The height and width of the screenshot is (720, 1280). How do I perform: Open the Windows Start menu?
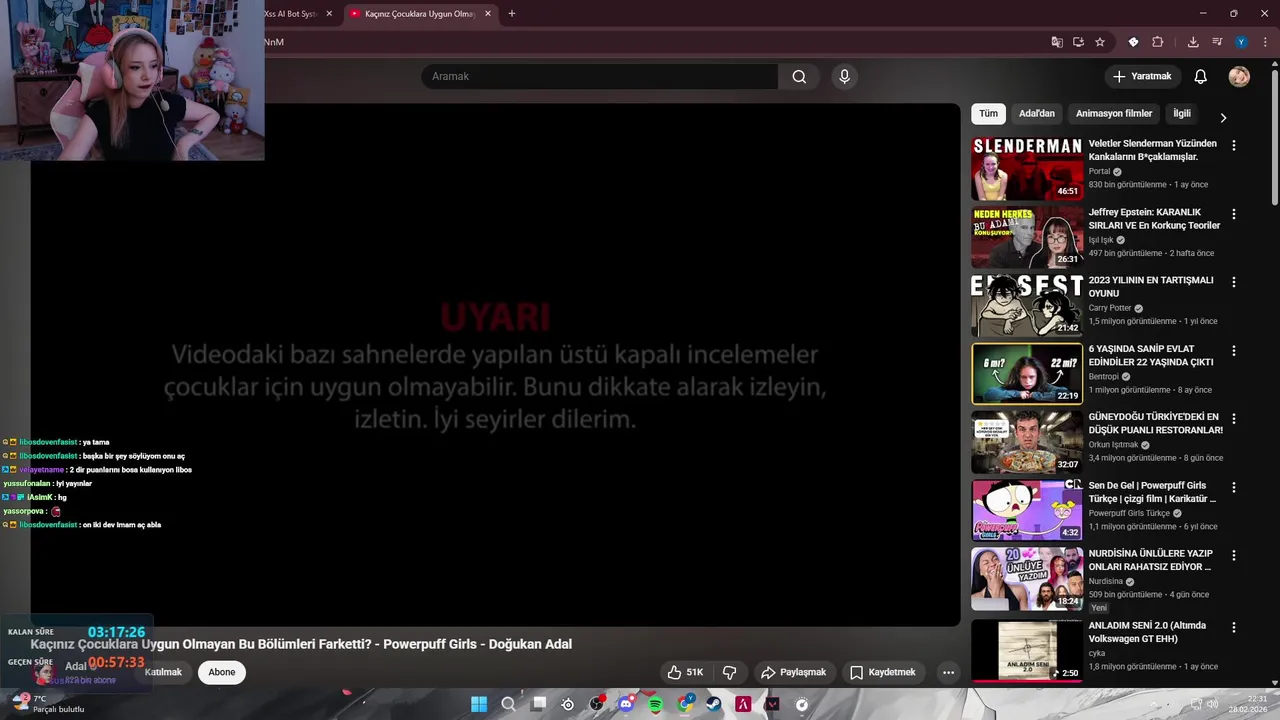tap(479, 704)
